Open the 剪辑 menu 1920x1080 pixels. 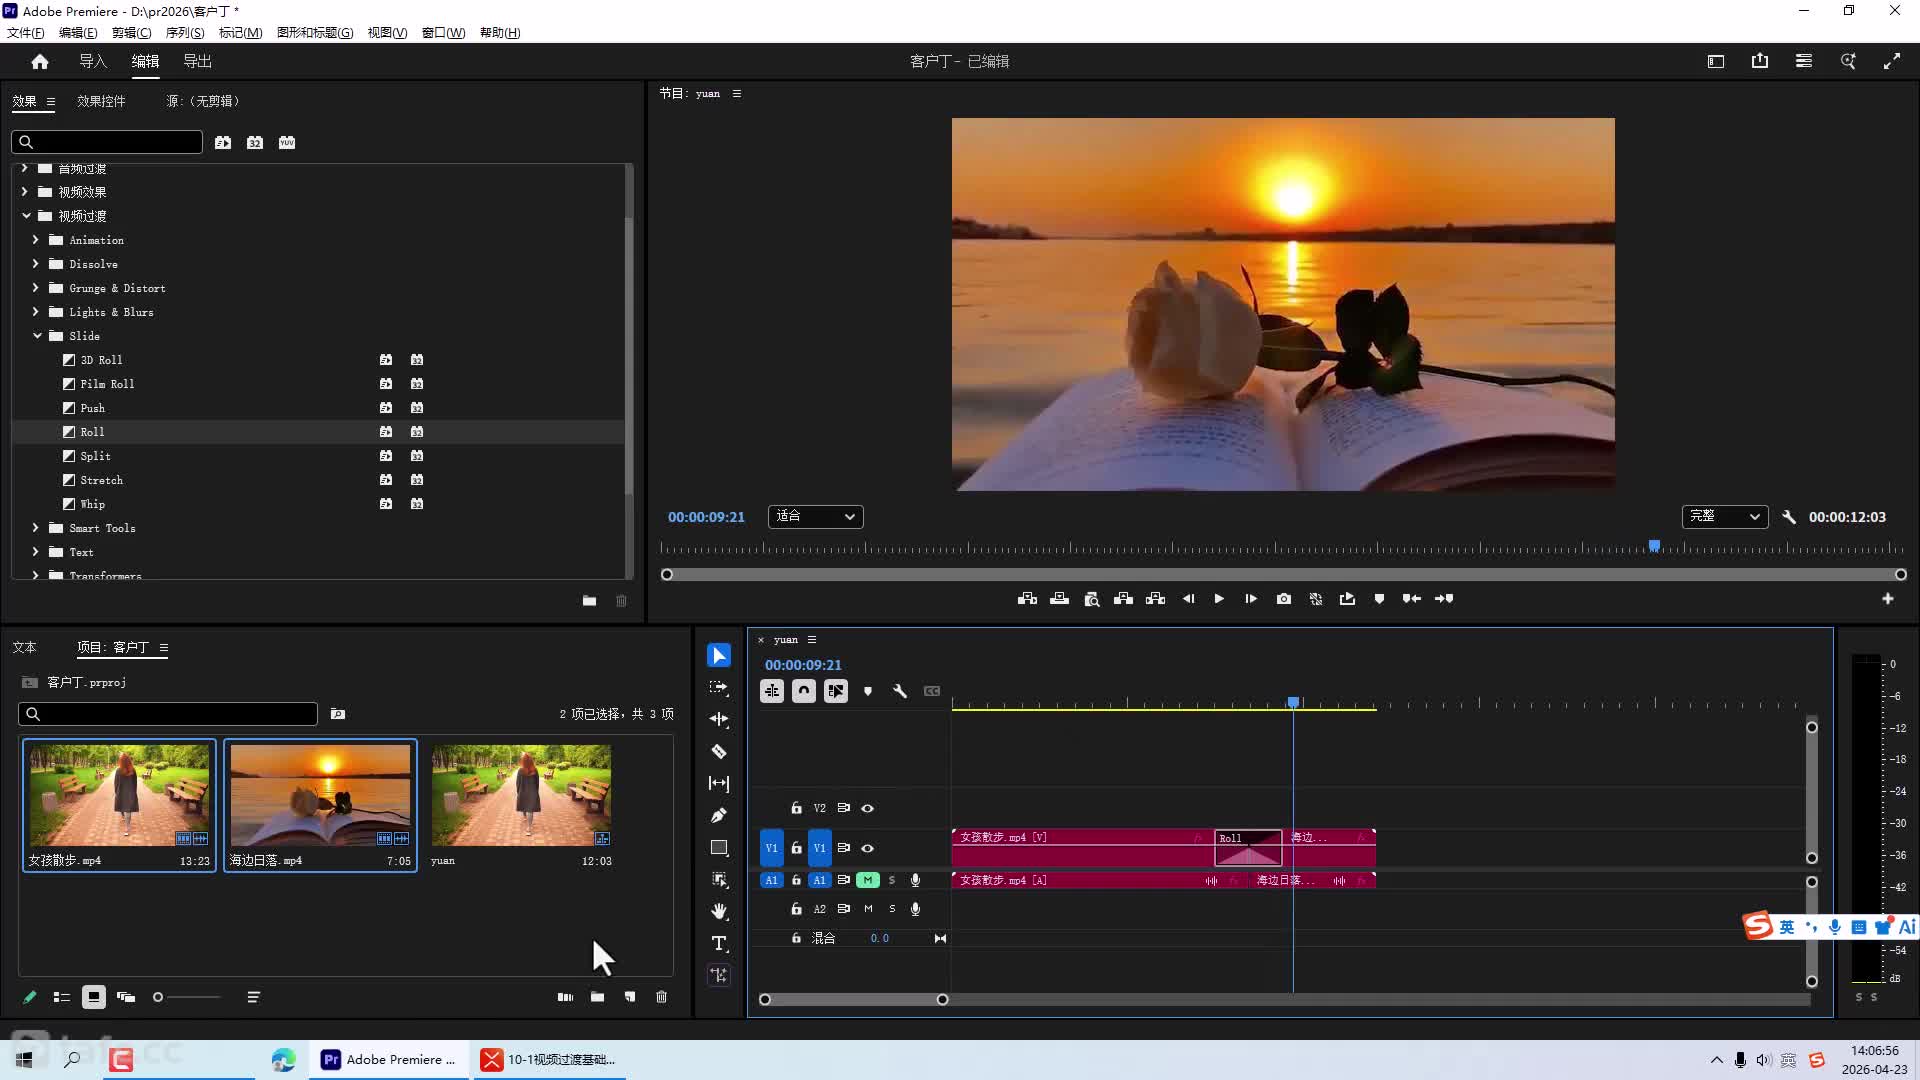[x=131, y=33]
